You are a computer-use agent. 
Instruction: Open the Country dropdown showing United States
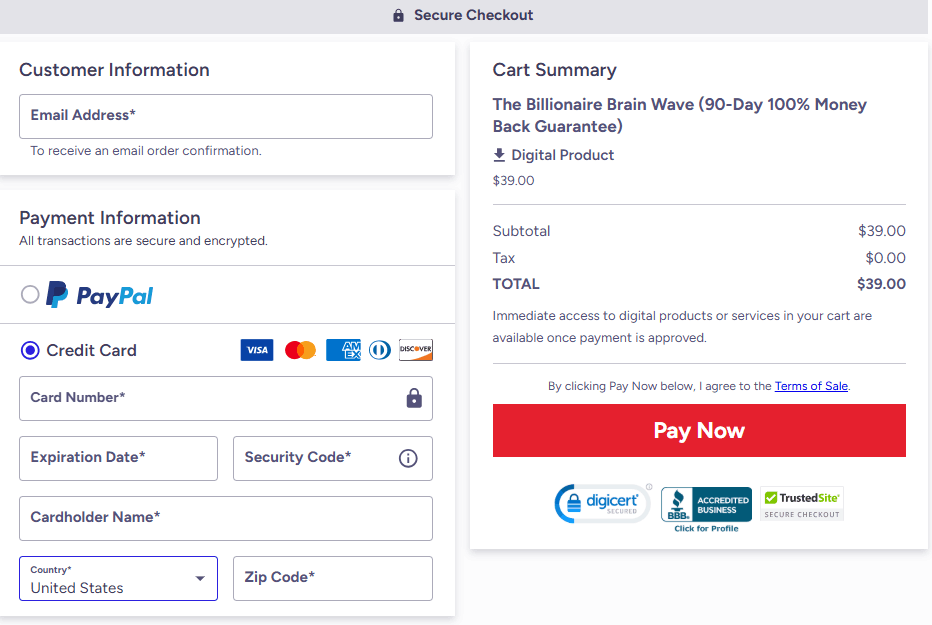click(x=118, y=579)
